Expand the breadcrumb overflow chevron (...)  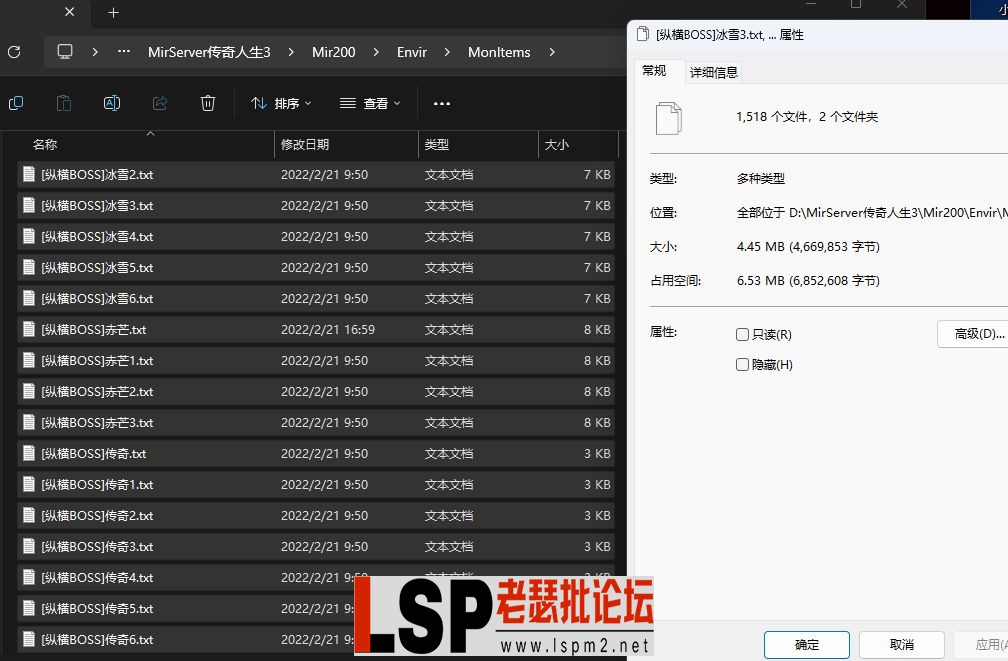point(124,51)
